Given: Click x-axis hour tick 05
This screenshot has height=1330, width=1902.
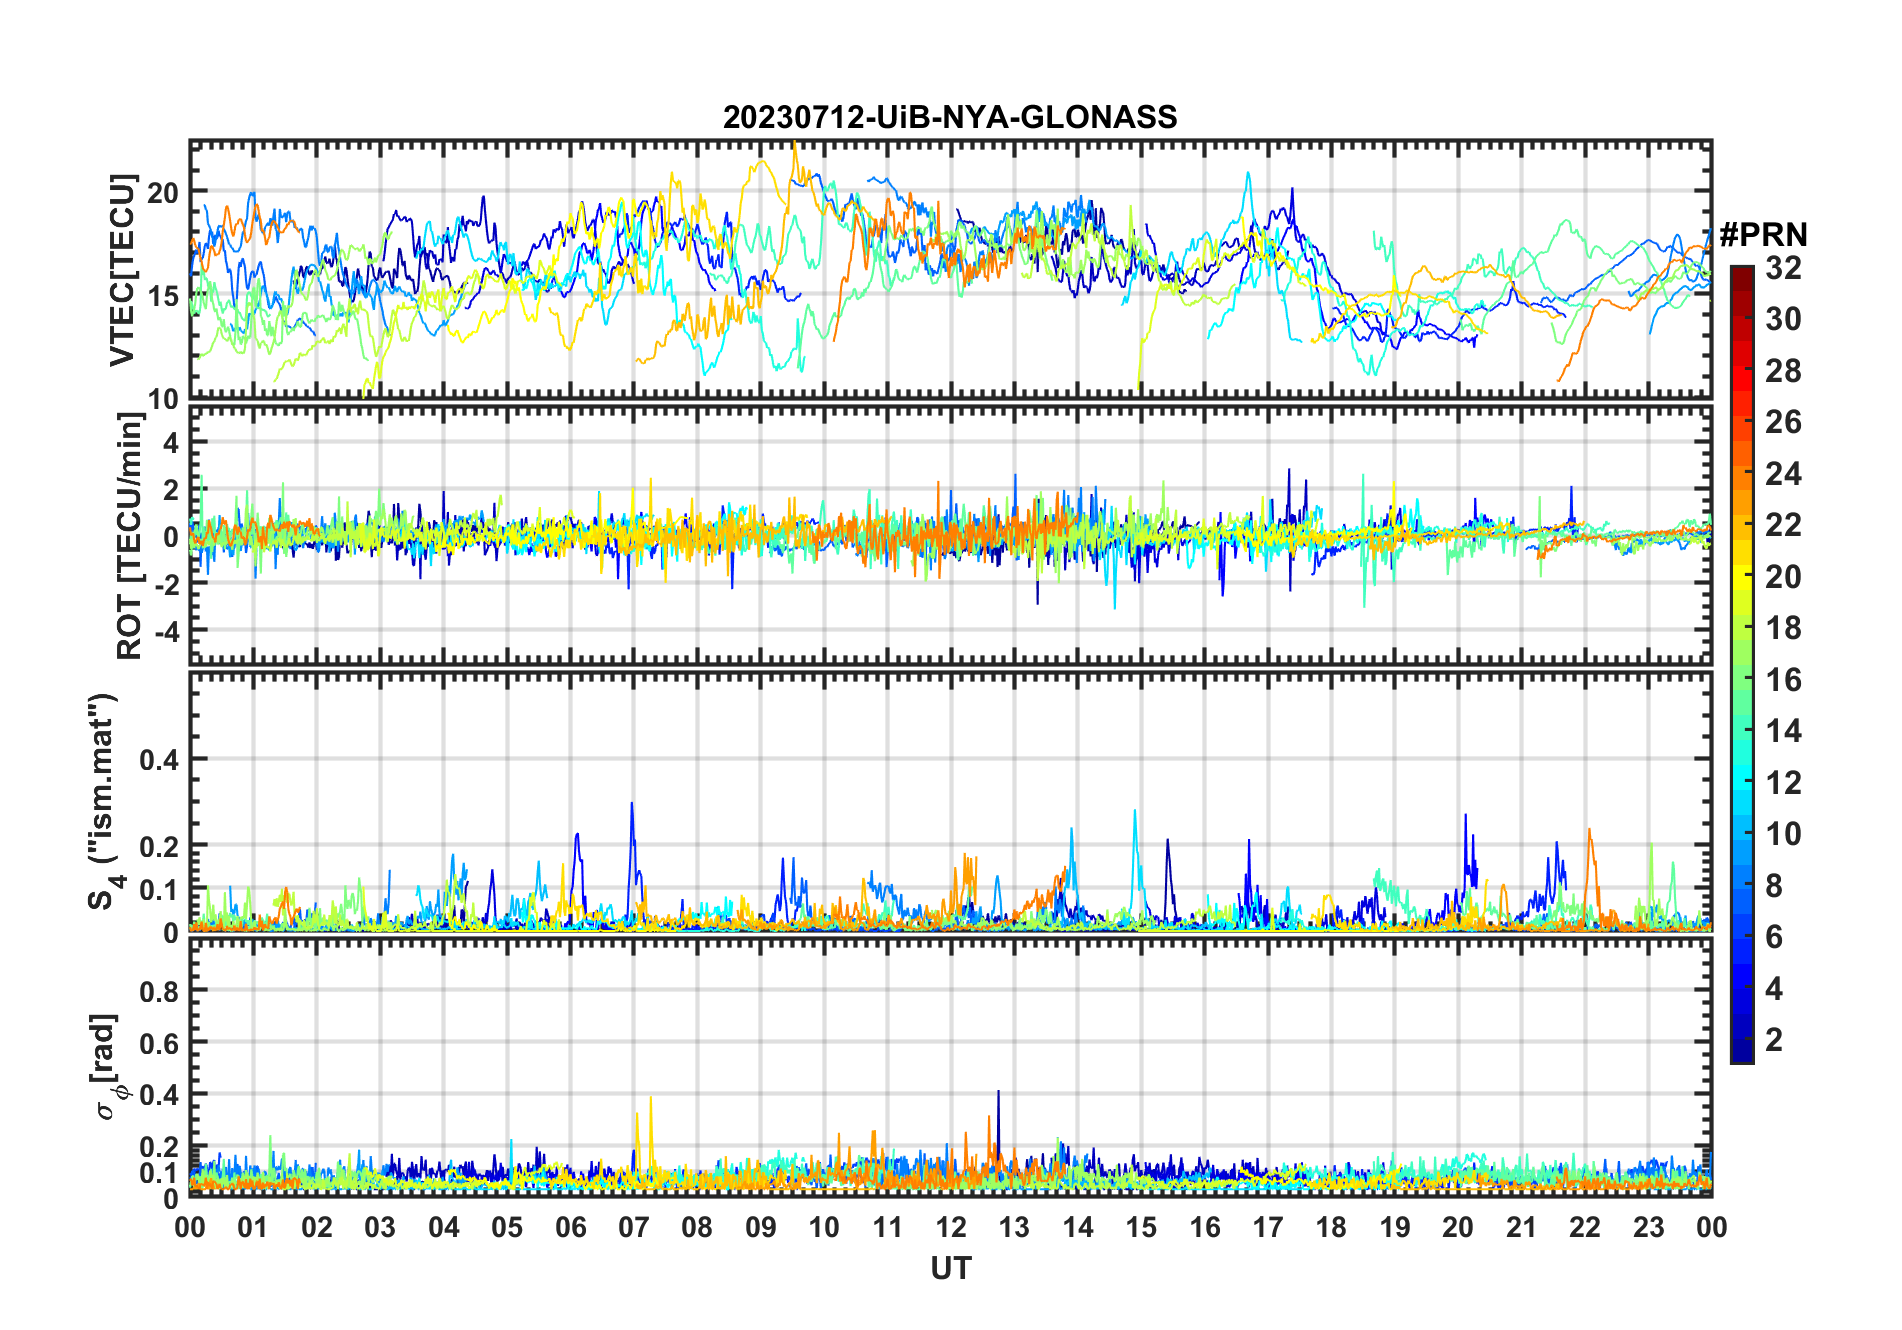Looking at the screenshot, I should point(507,1227).
